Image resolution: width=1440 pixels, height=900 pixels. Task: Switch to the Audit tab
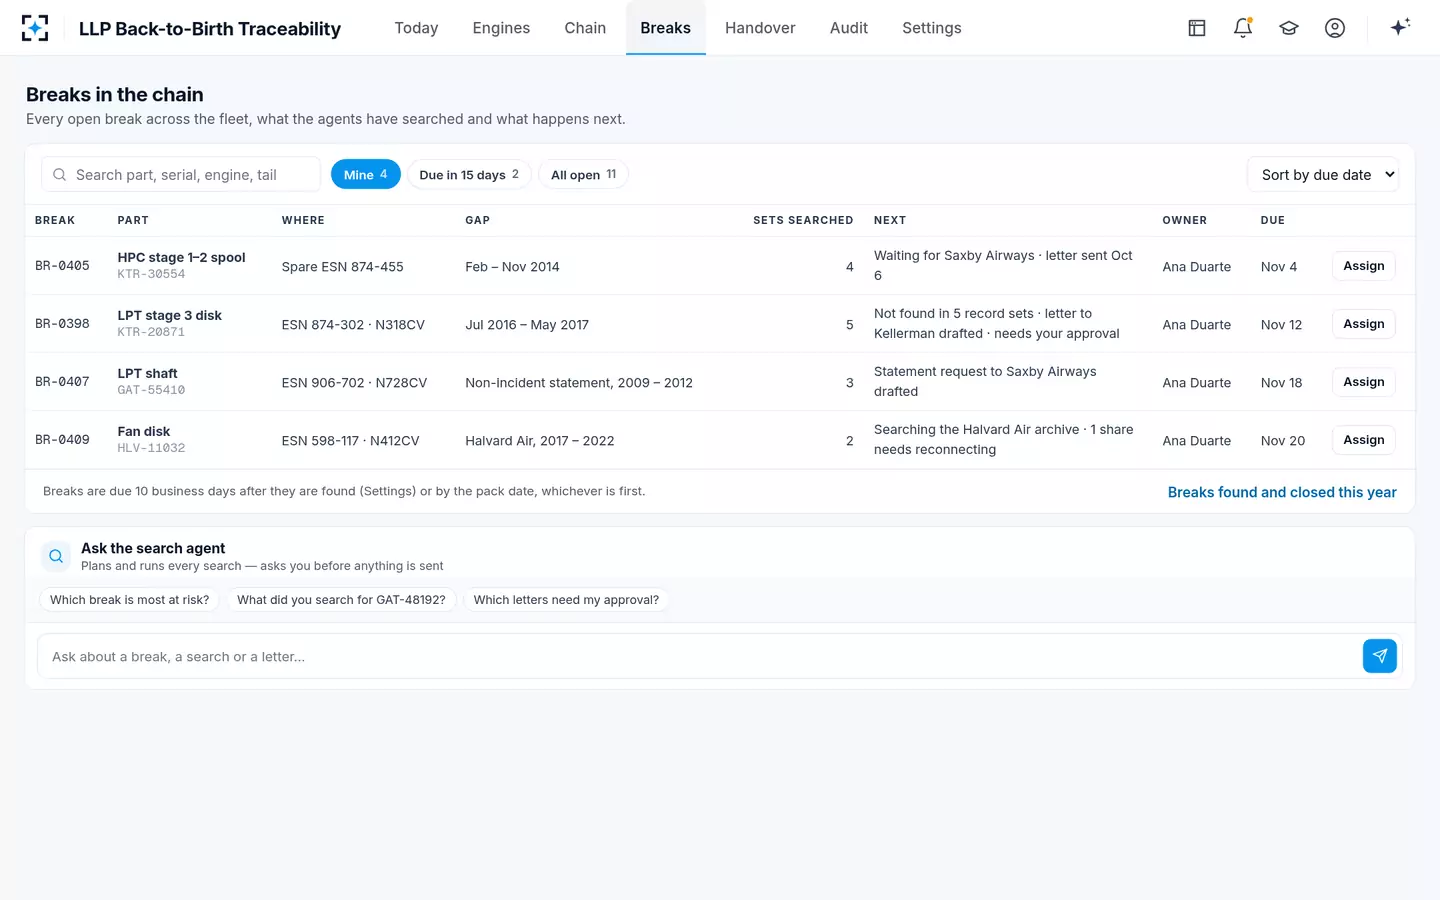(849, 28)
